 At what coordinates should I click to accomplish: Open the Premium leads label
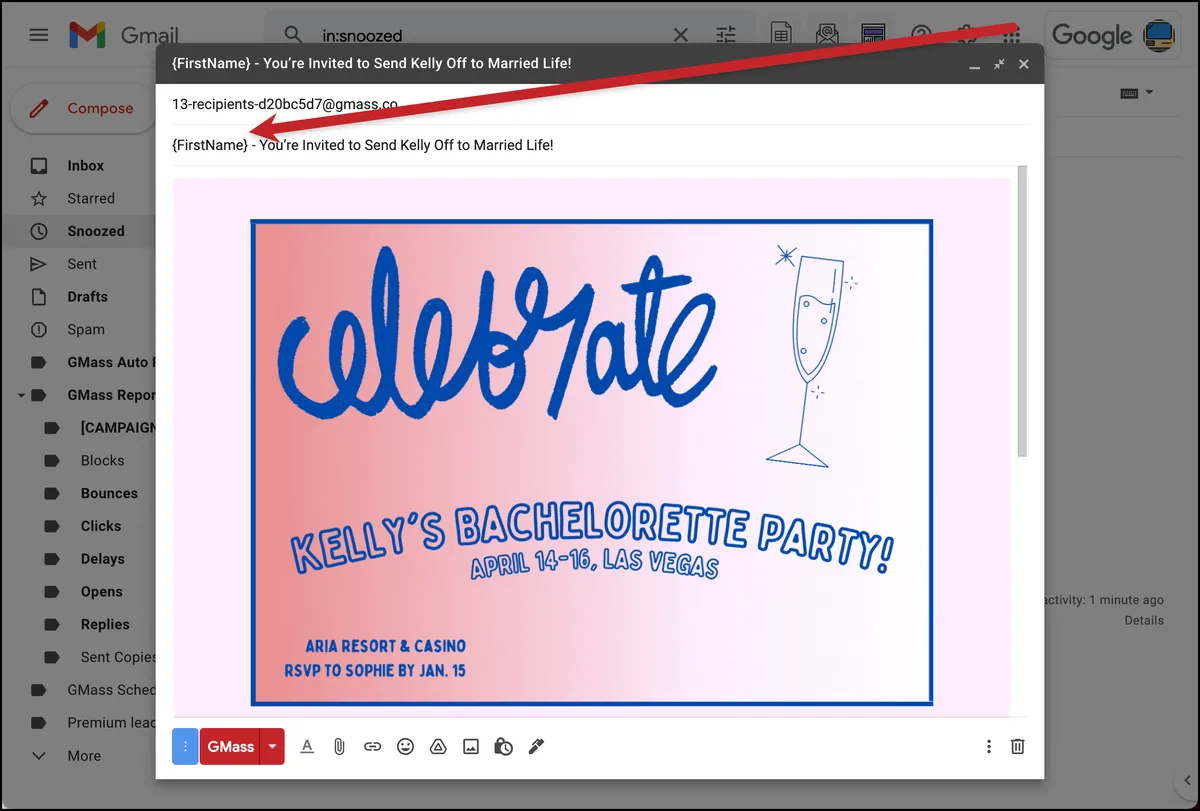point(111,722)
